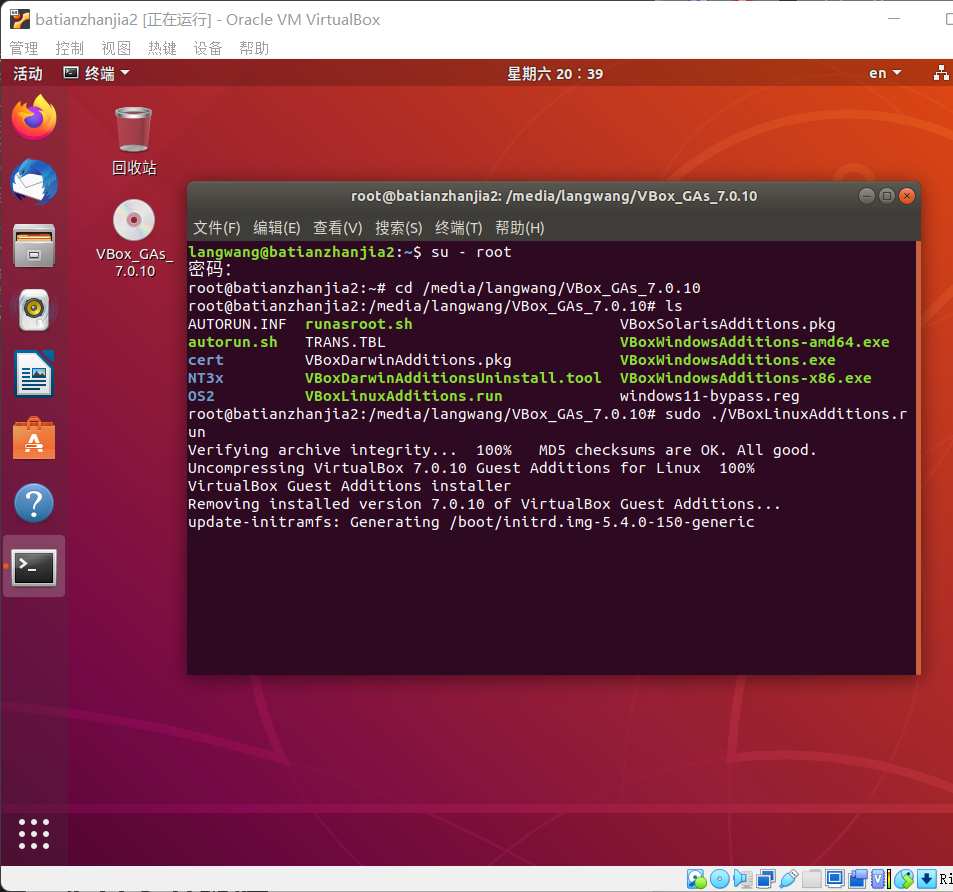
Task: Open VirtualBox 热键 menu
Action: [x=162, y=48]
